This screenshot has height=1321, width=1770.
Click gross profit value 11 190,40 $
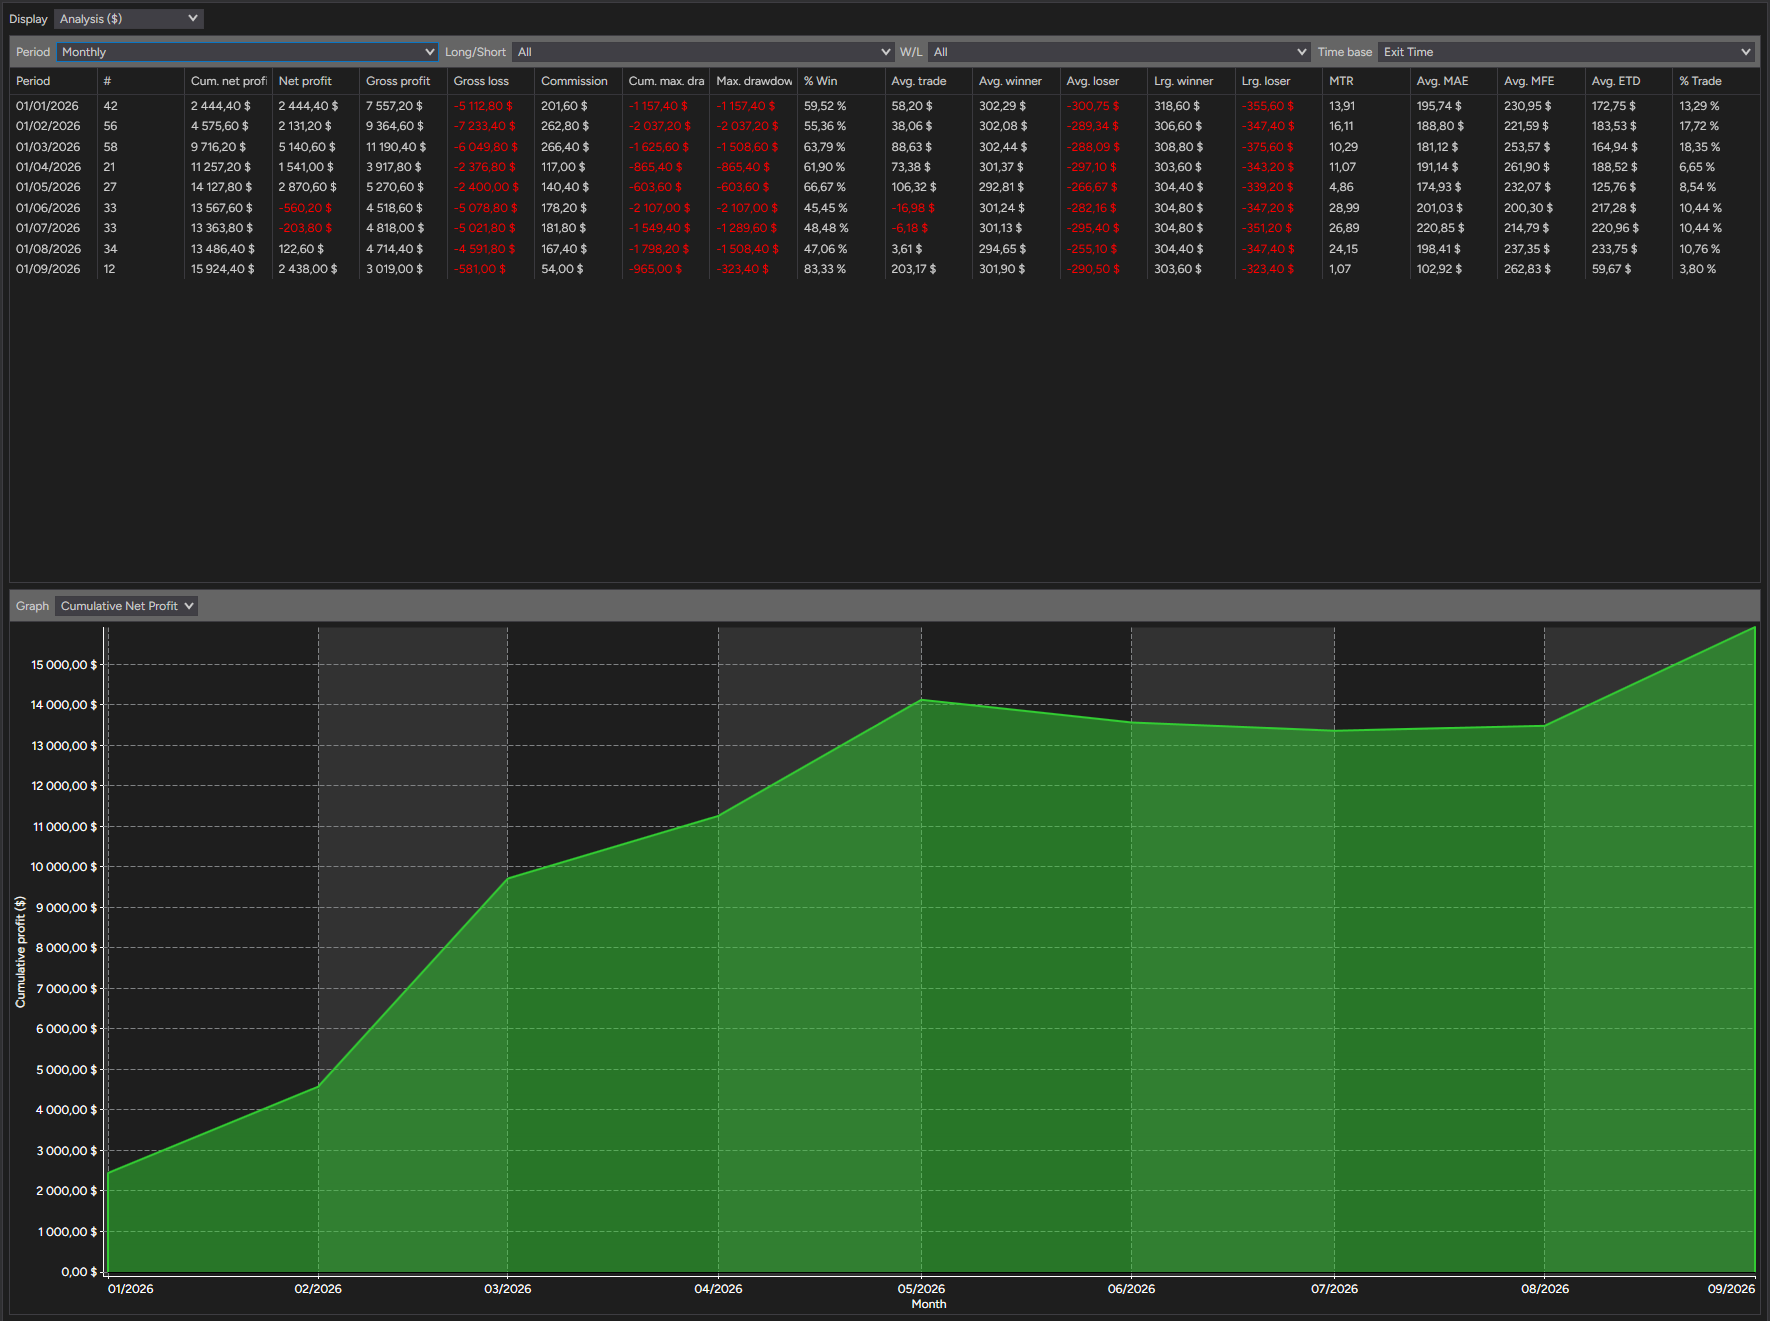click(396, 147)
